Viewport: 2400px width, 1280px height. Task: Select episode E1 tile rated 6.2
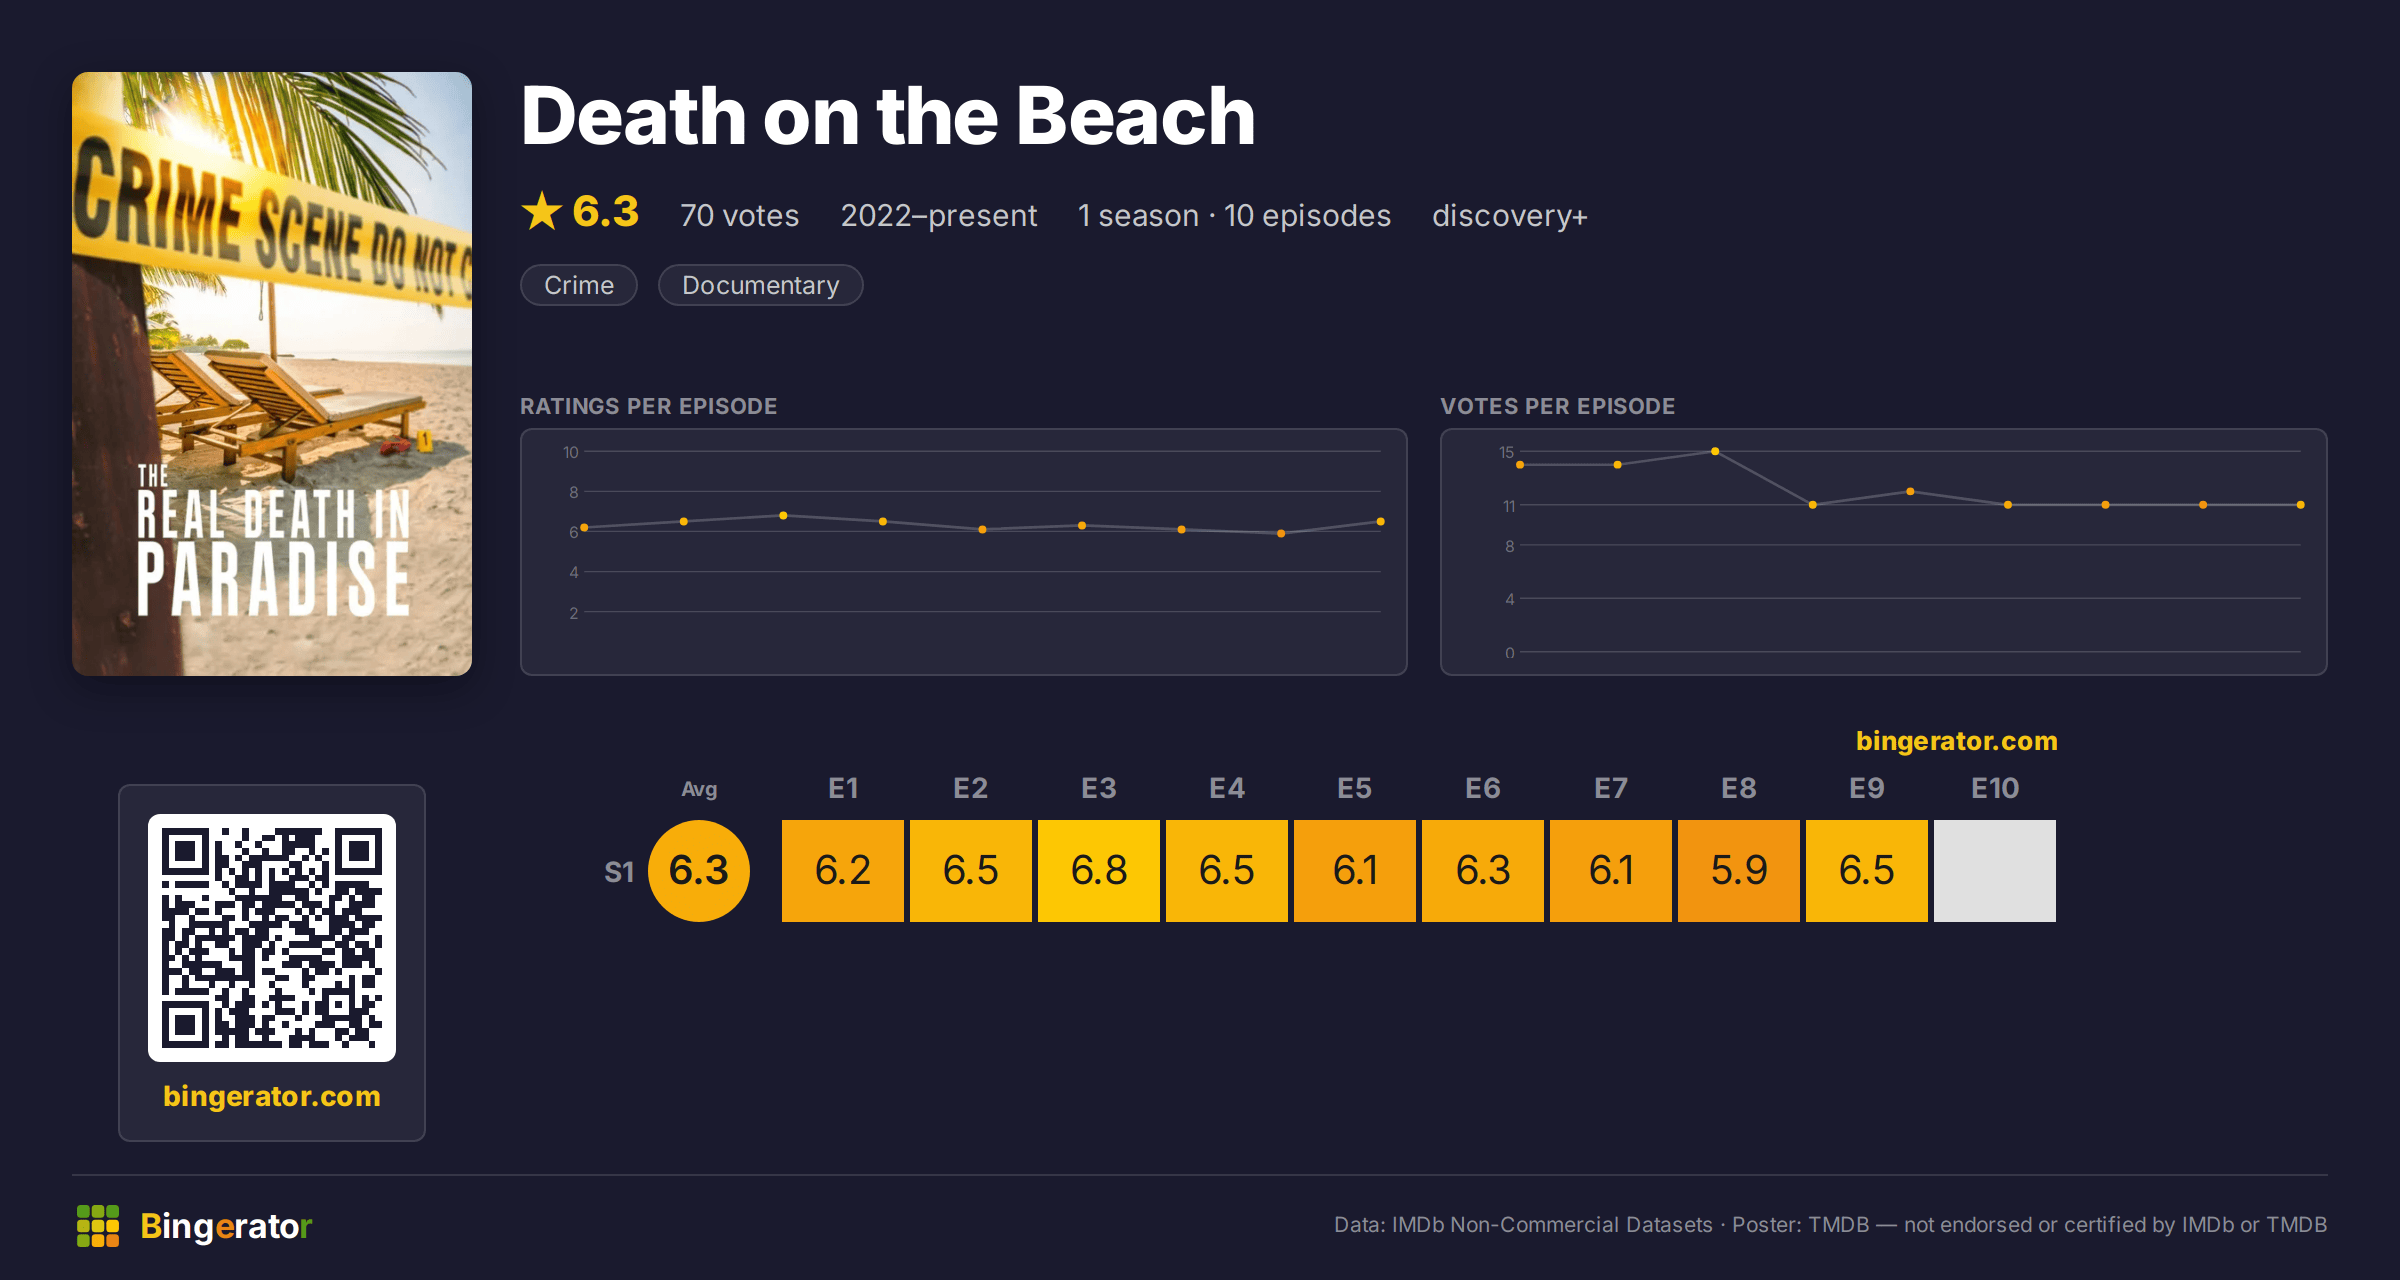tap(843, 871)
